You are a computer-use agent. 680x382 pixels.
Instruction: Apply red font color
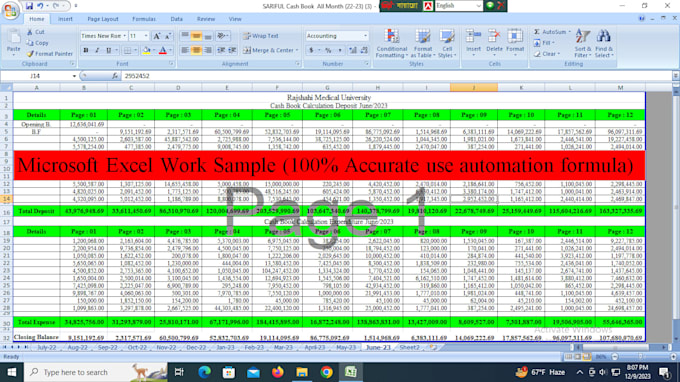(x=163, y=50)
